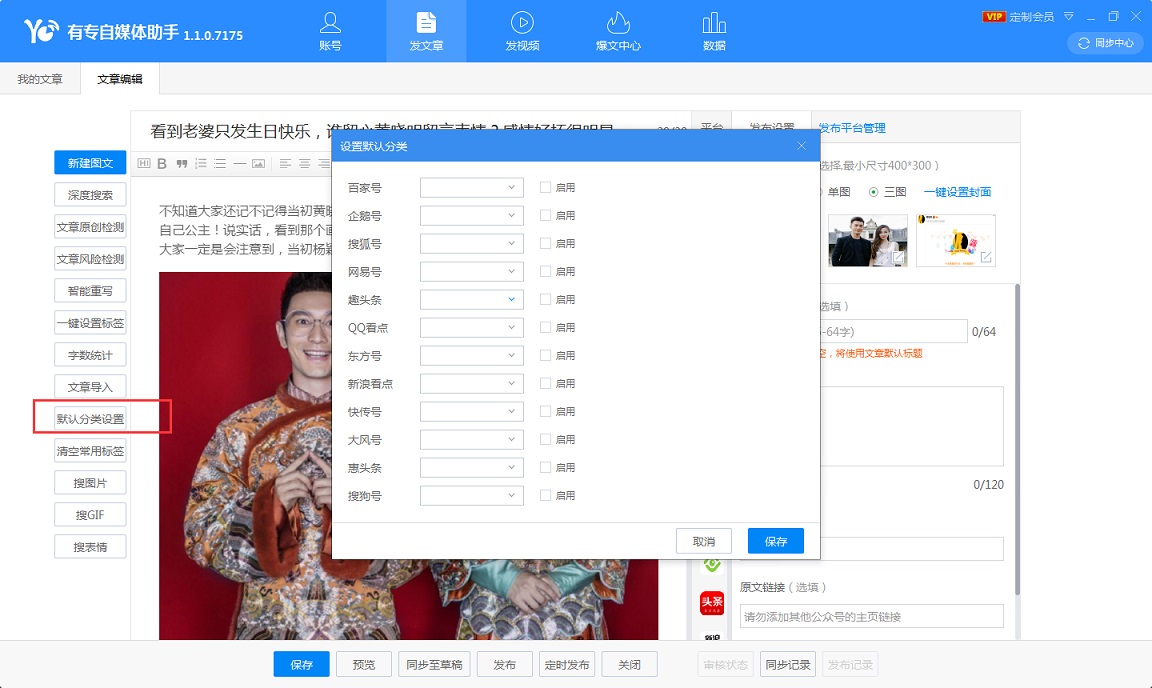1152x688 pixels.
Task: Insert an image via toolbar icon
Action: click(x=258, y=163)
